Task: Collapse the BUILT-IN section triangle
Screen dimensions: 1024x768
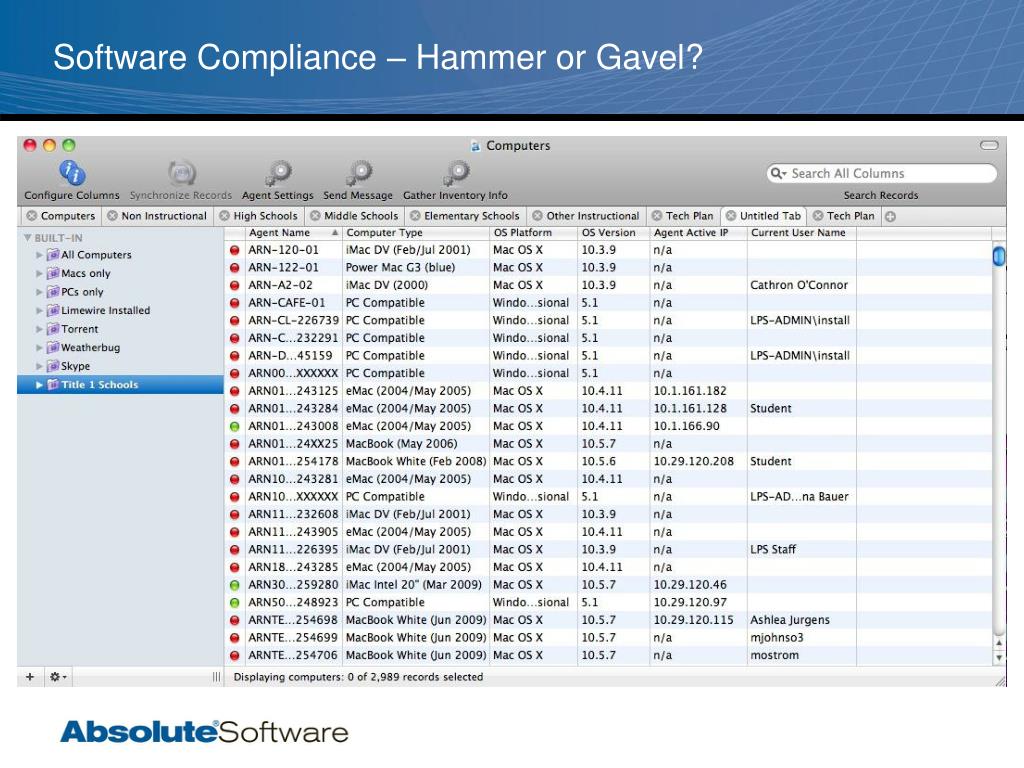Action: [x=27, y=238]
